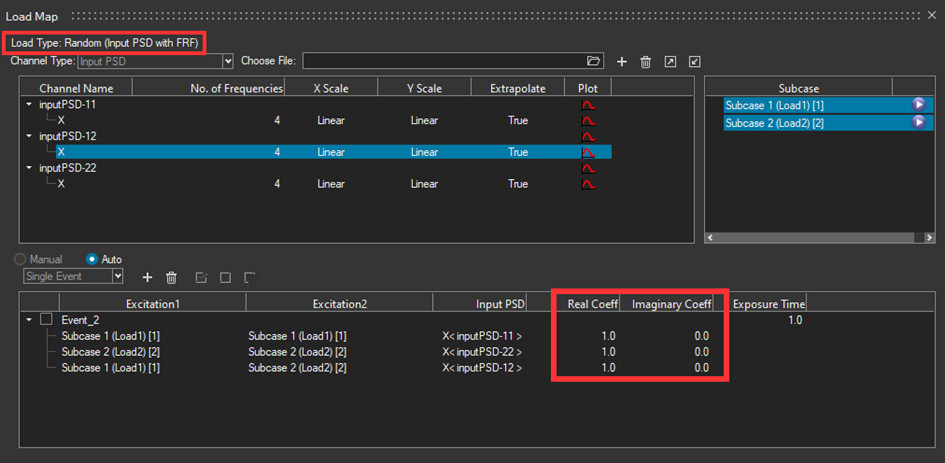Tick the checkbox beside Event_2
Image resolution: width=945 pixels, height=463 pixels.
[46, 320]
